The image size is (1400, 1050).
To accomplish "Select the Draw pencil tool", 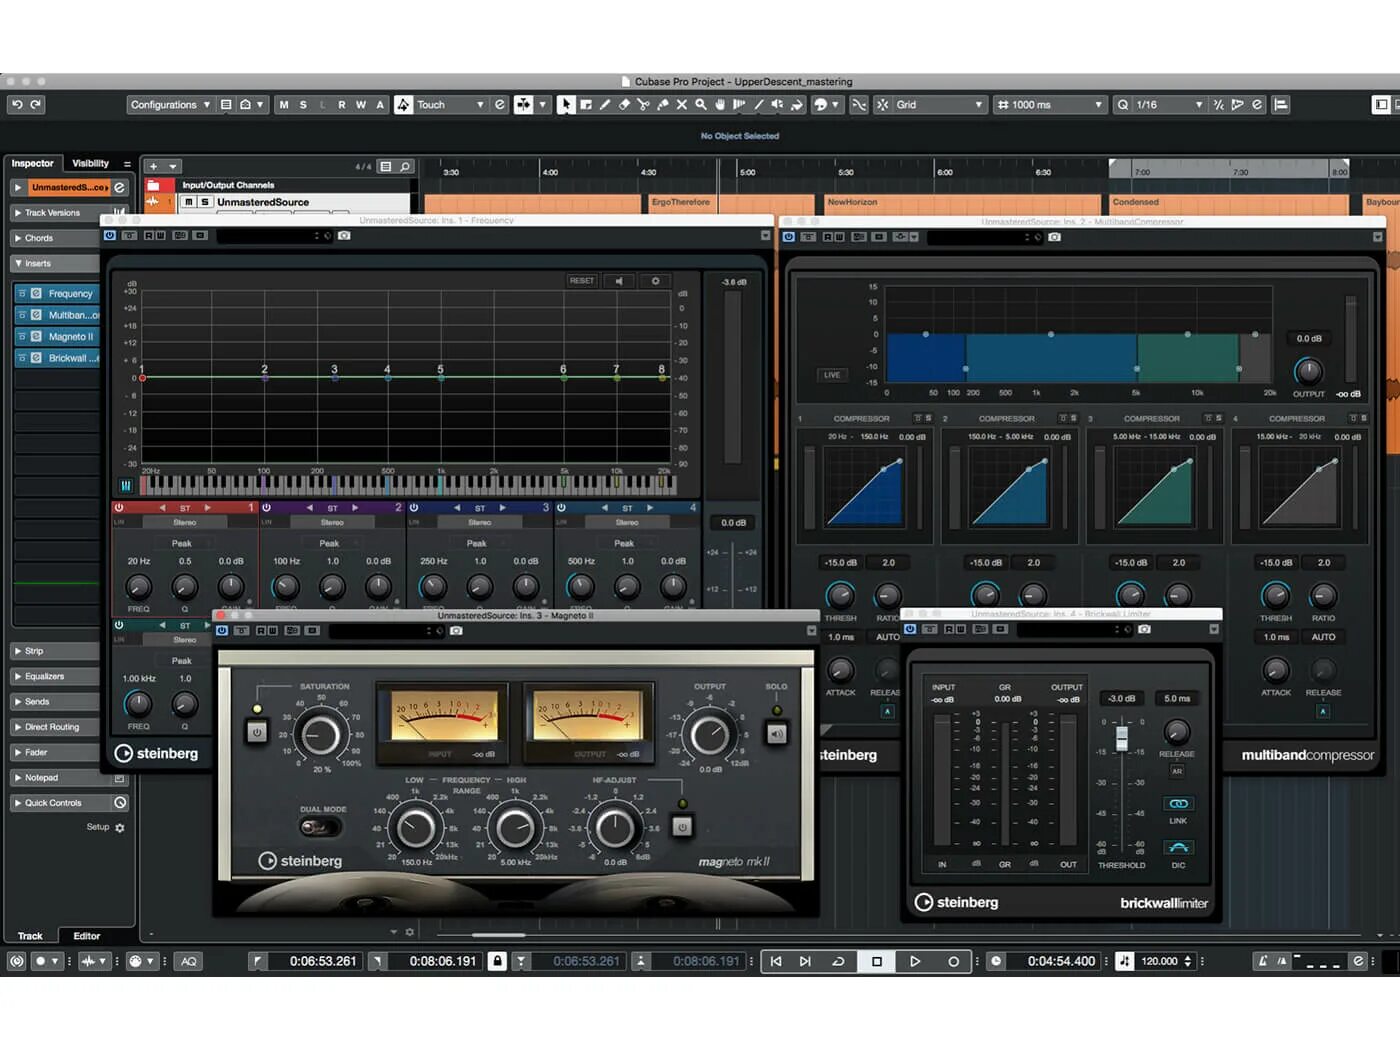I will [605, 104].
